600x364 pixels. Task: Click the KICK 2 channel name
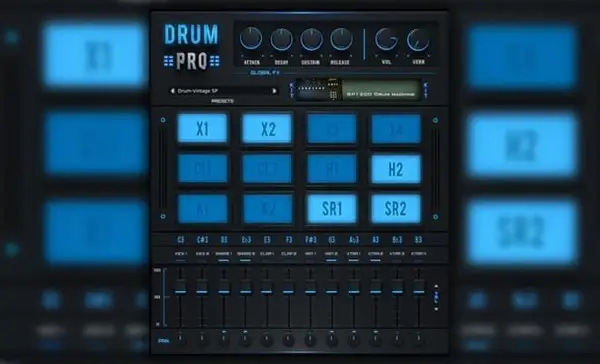(202, 254)
